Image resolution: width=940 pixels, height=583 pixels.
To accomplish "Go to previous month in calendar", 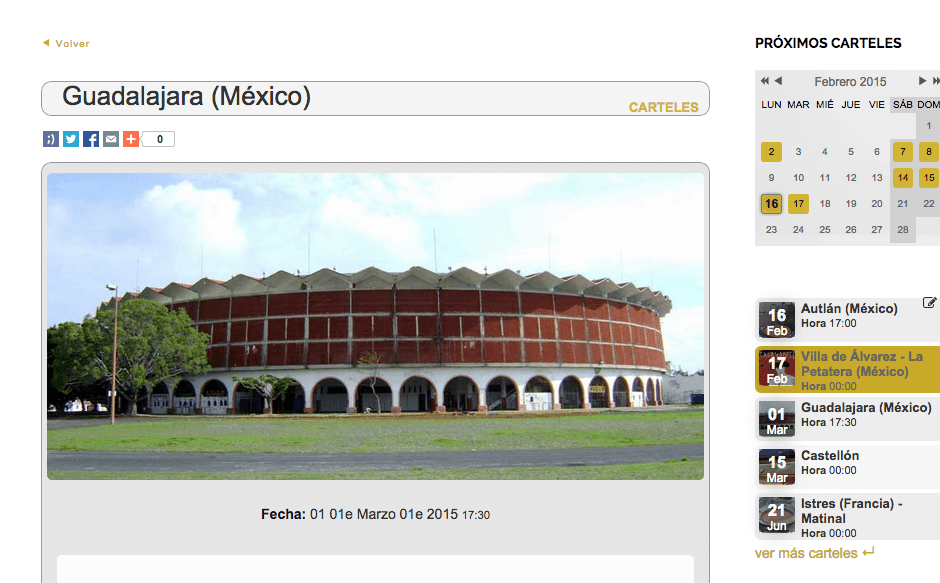I will click(x=779, y=80).
